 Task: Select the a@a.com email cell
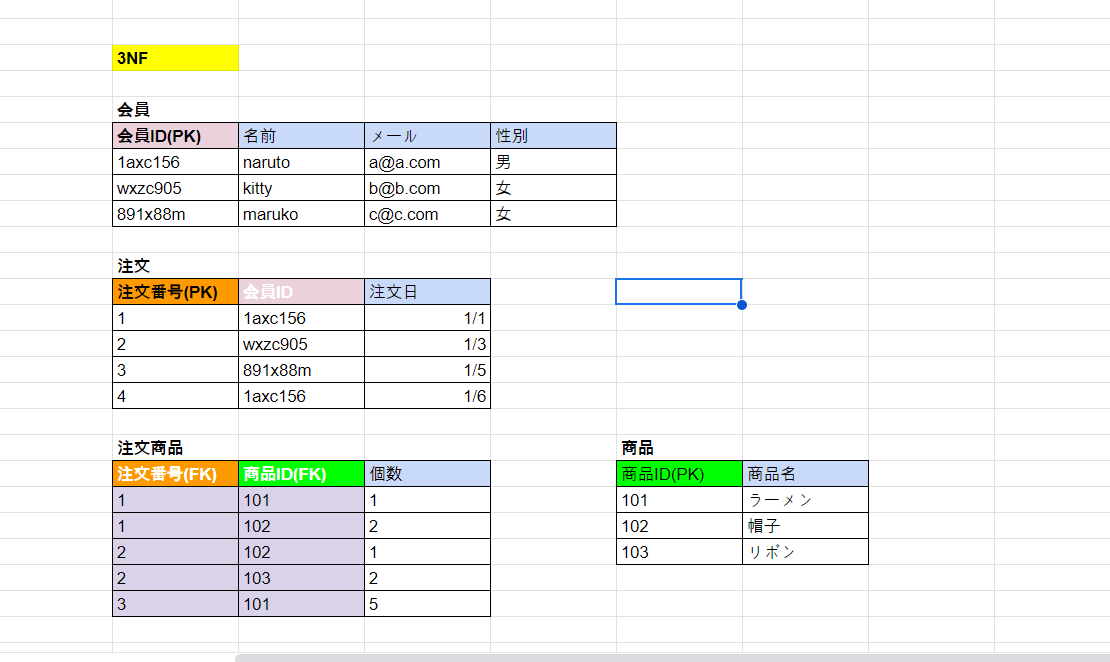[428, 162]
